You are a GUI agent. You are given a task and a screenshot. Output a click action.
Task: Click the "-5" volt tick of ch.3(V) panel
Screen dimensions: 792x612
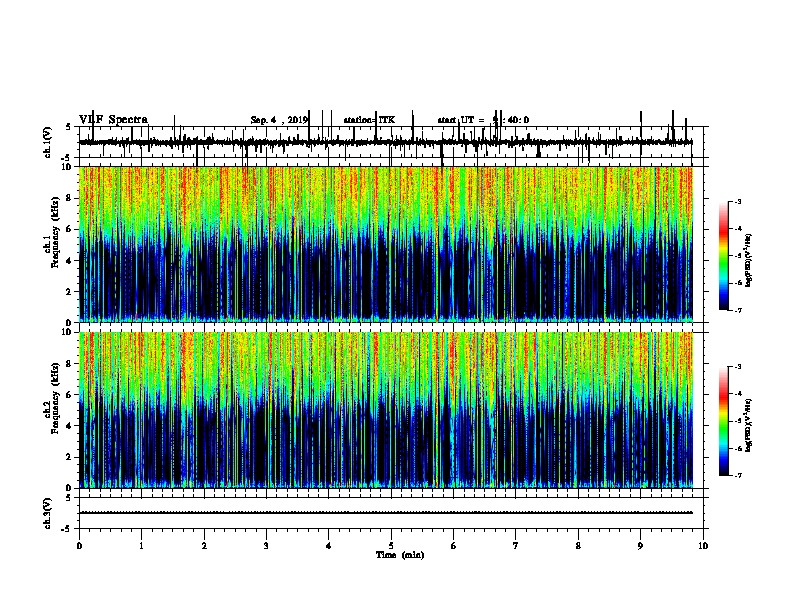tap(67, 529)
